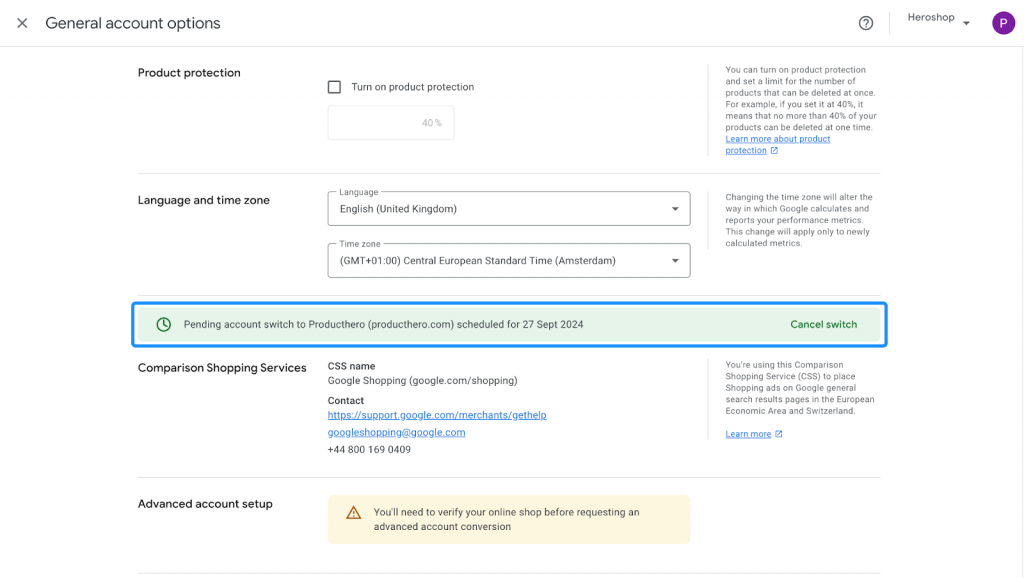The width and height of the screenshot is (1024, 578).
Task: Expand the Heroshop account switcher arrow
Action: (x=966, y=24)
